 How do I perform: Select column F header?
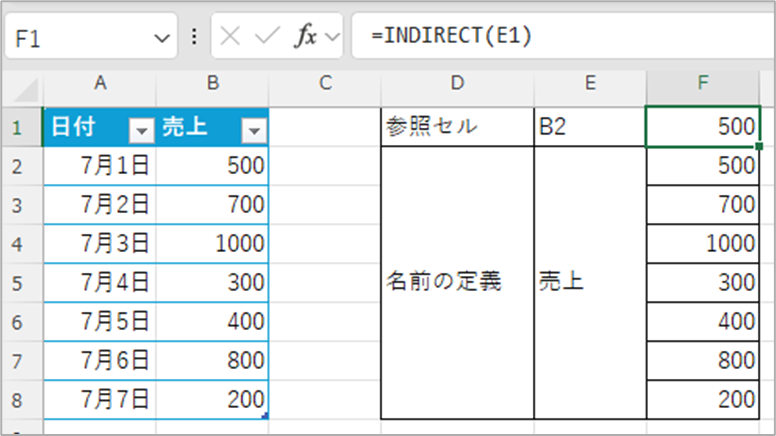click(703, 85)
